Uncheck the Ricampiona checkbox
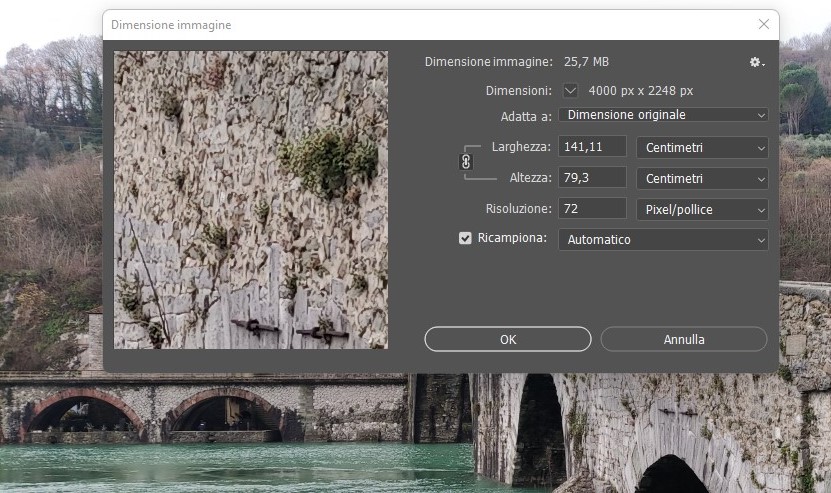The image size is (831, 493). 465,239
